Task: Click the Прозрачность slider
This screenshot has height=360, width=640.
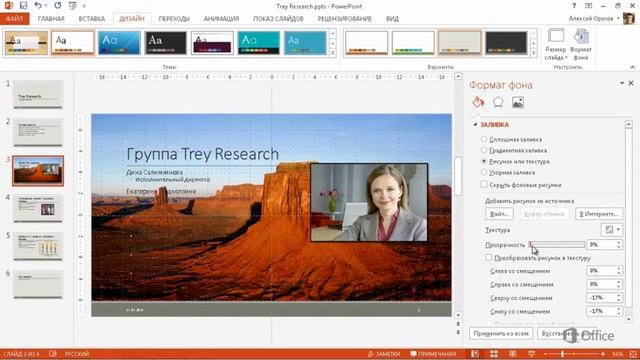Action: click(x=557, y=244)
